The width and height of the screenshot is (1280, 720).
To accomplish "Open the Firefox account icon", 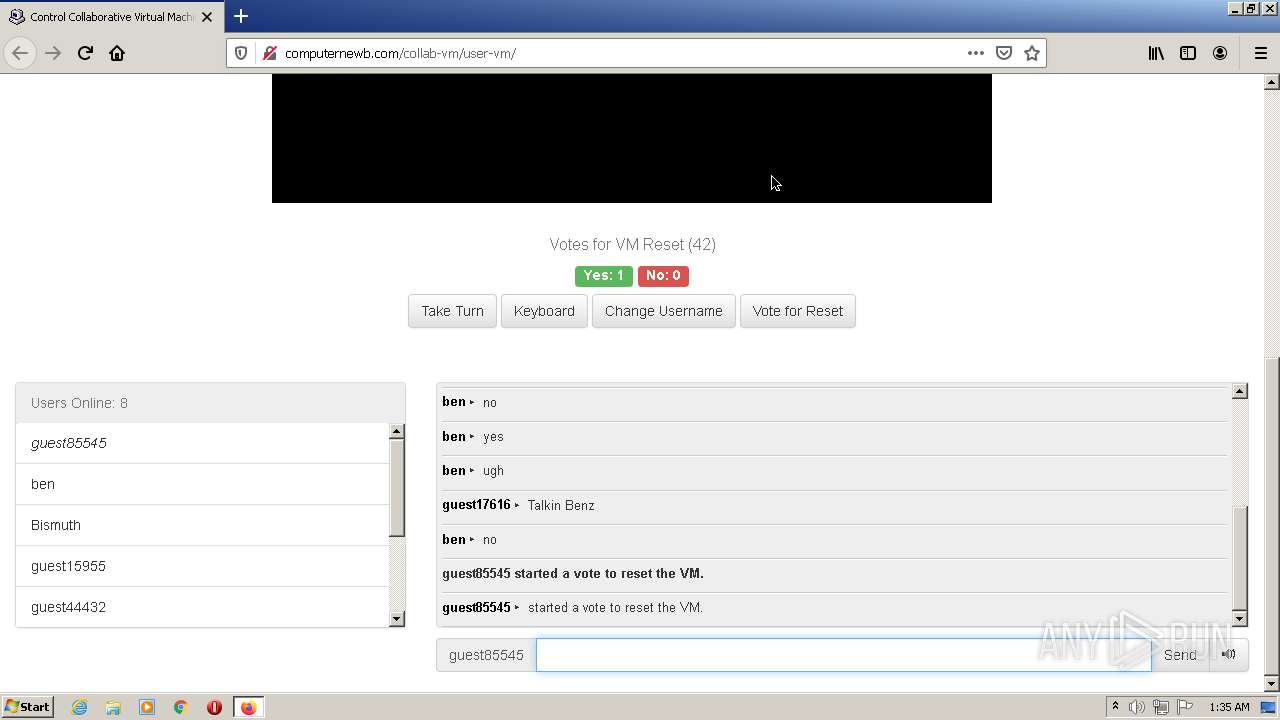I will tap(1220, 53).
